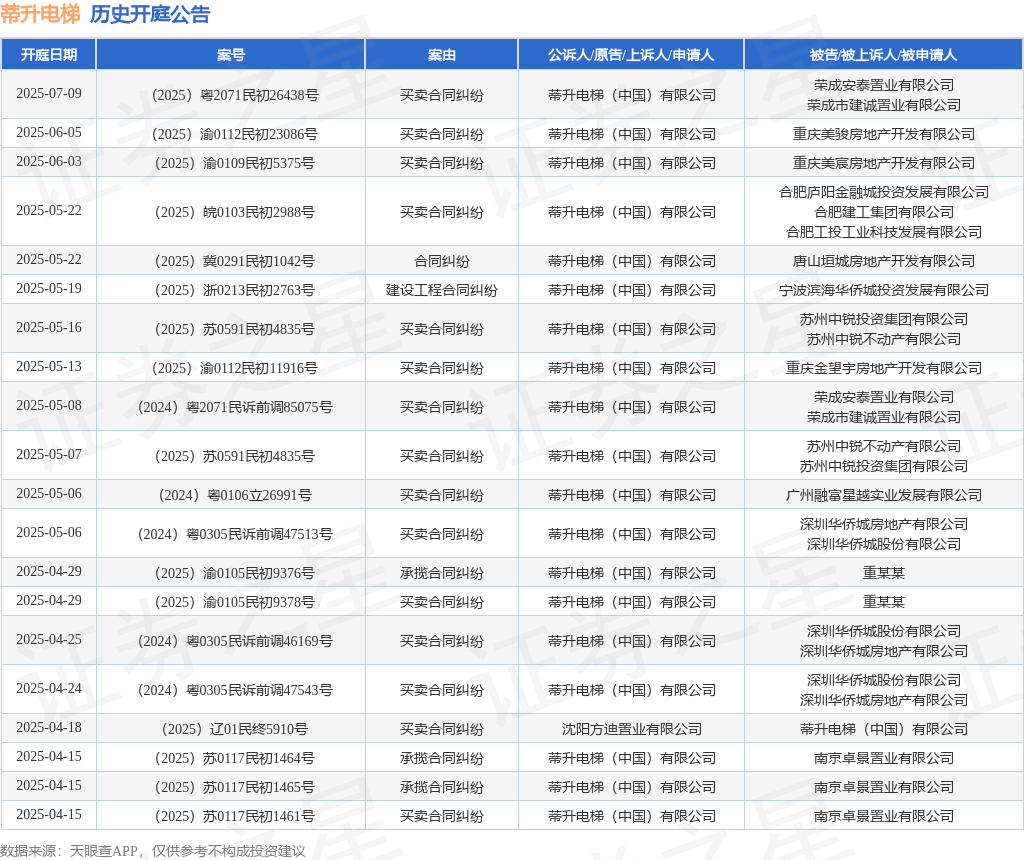Click case number (2025)辽01民终5910号

pos(234,729)
